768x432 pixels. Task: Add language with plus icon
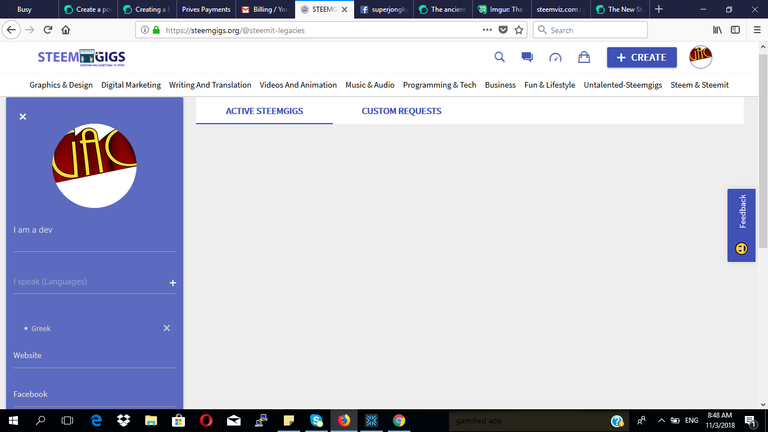172,283
